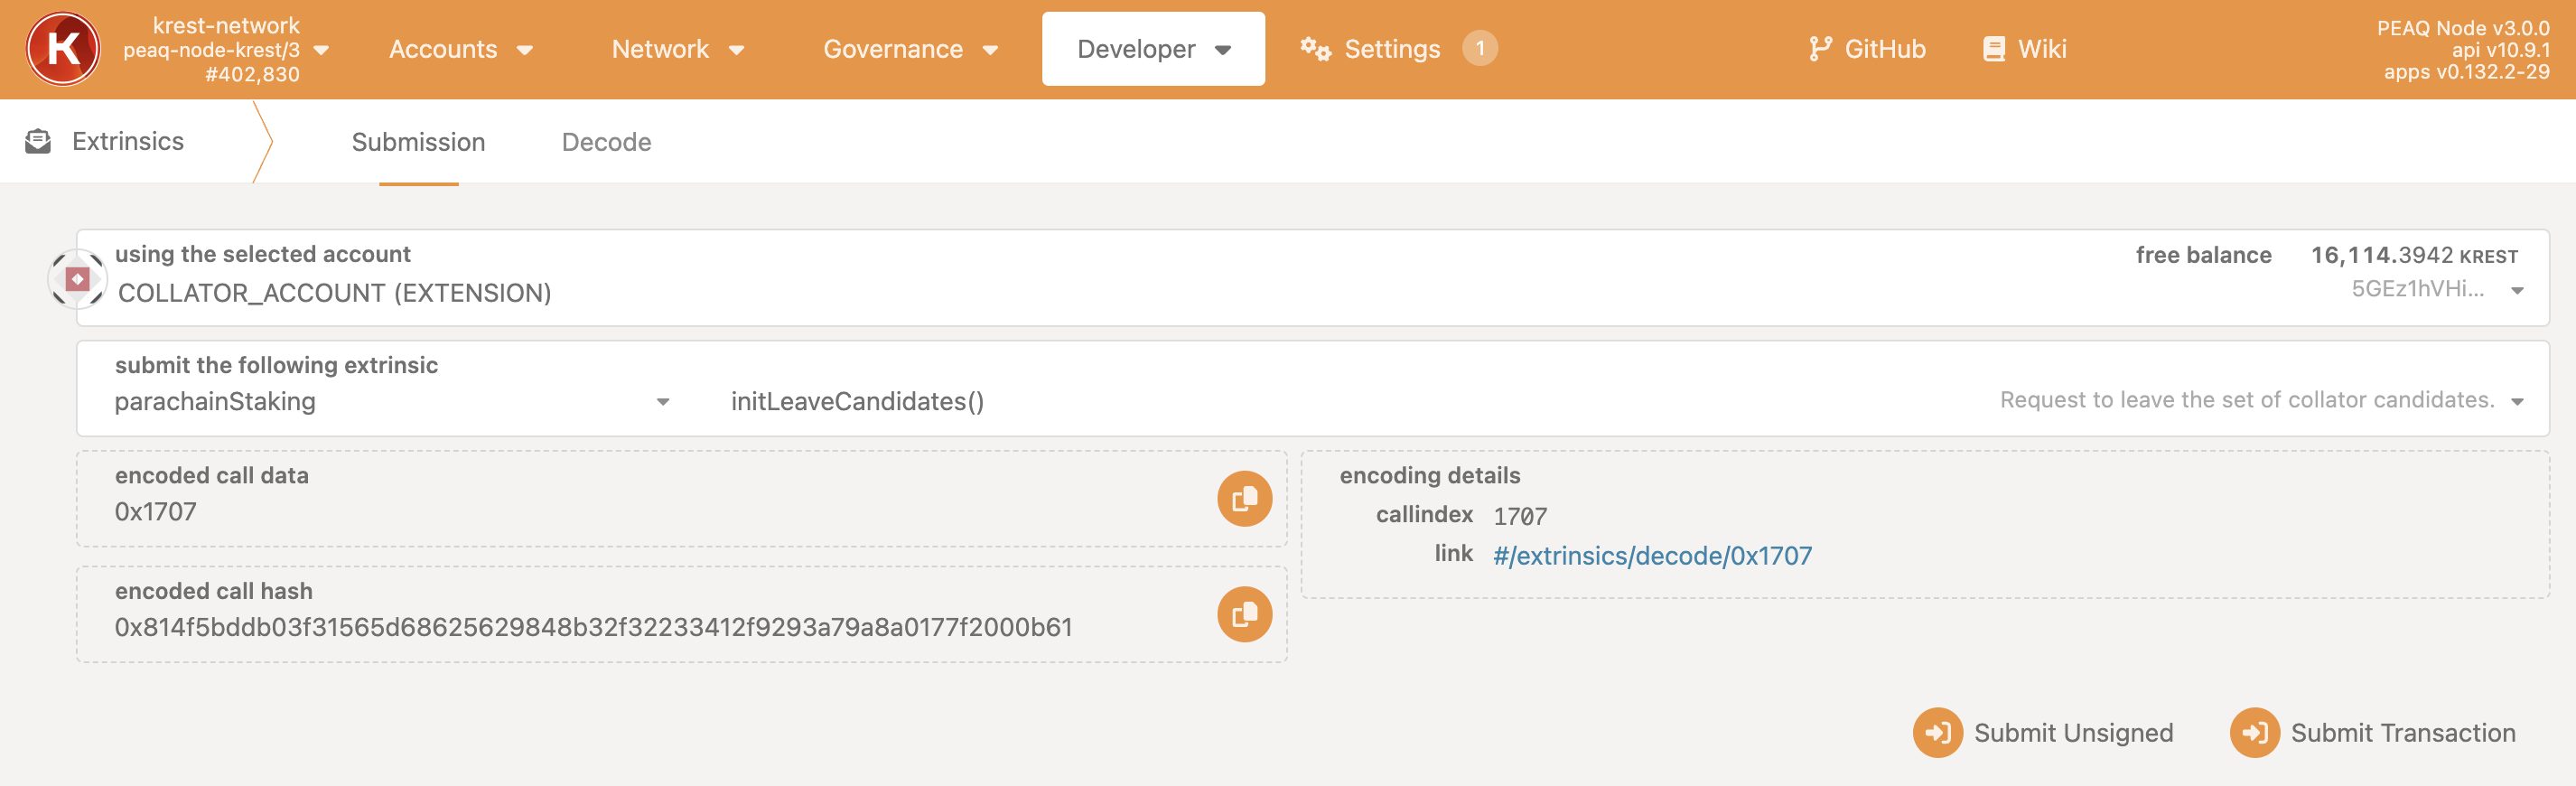Click the dropdown arrow beside collator candidates description
The image size is (2576, 786).
(x=2517, y=402)
